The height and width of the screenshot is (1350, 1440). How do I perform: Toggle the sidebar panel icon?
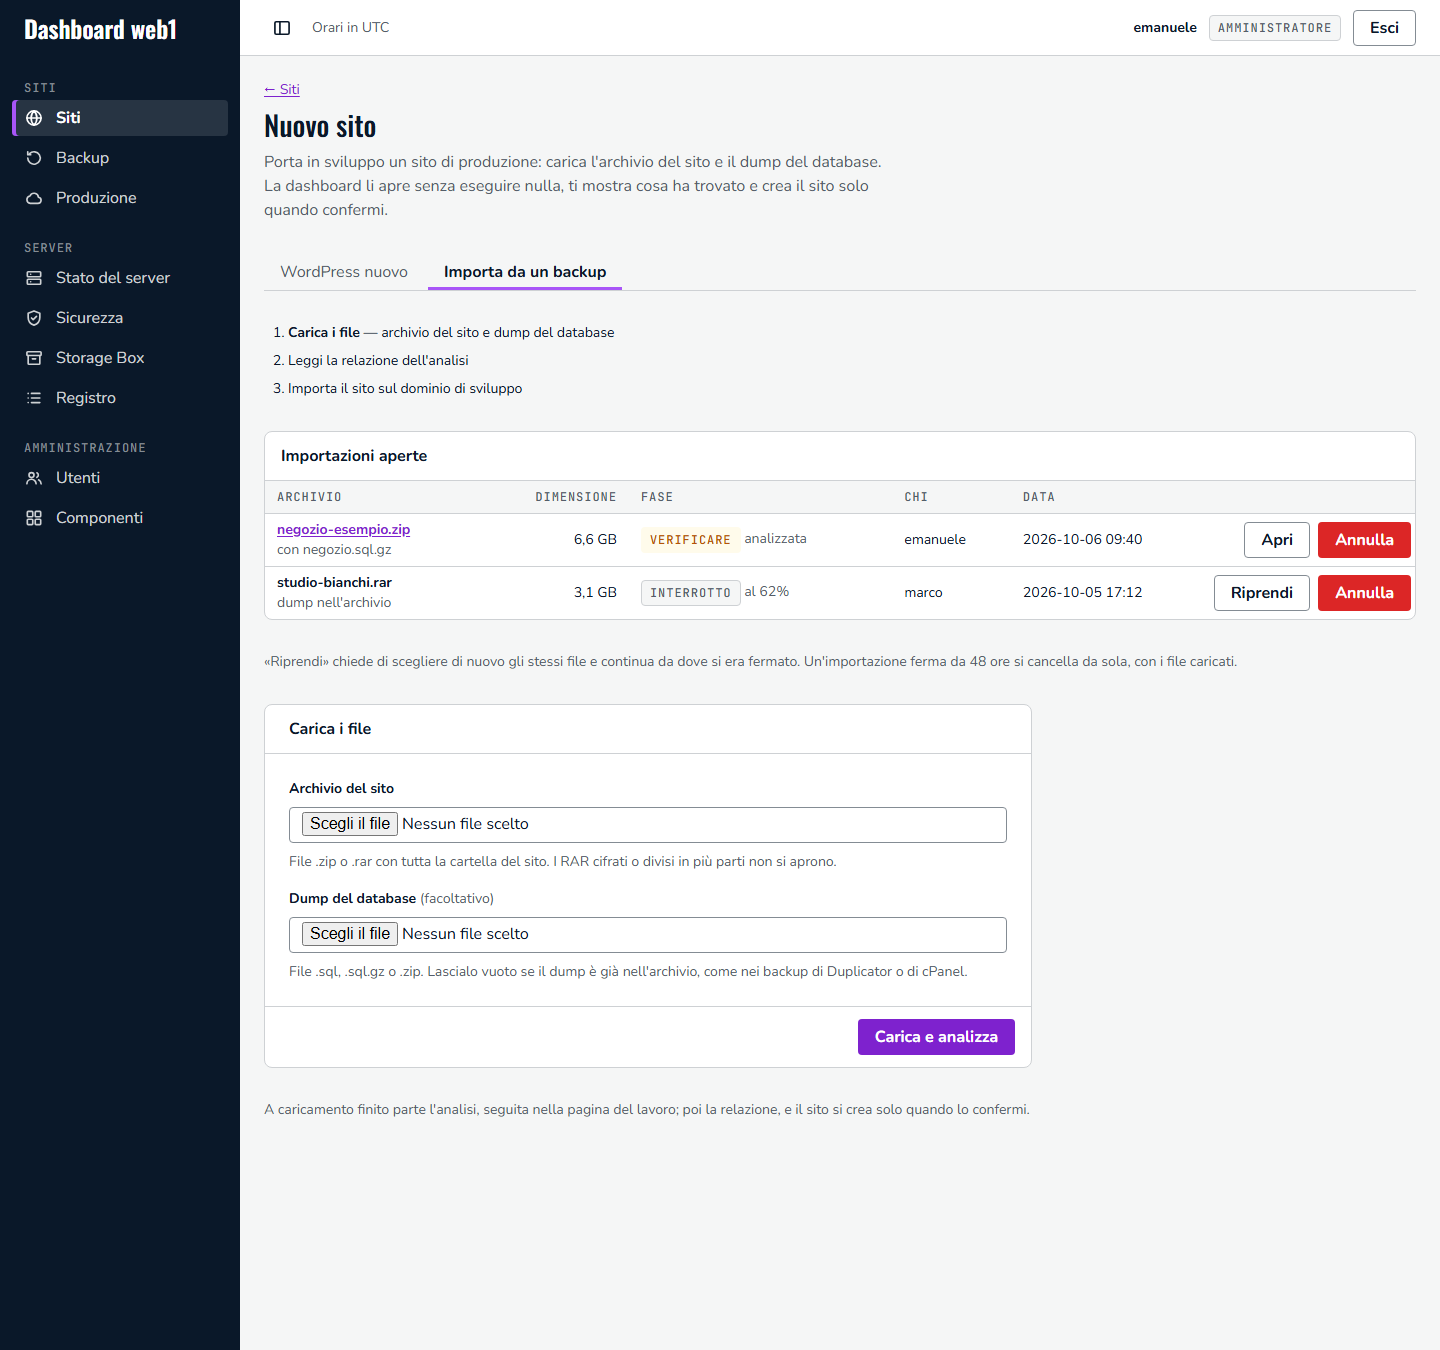click(x=282, y=28)
